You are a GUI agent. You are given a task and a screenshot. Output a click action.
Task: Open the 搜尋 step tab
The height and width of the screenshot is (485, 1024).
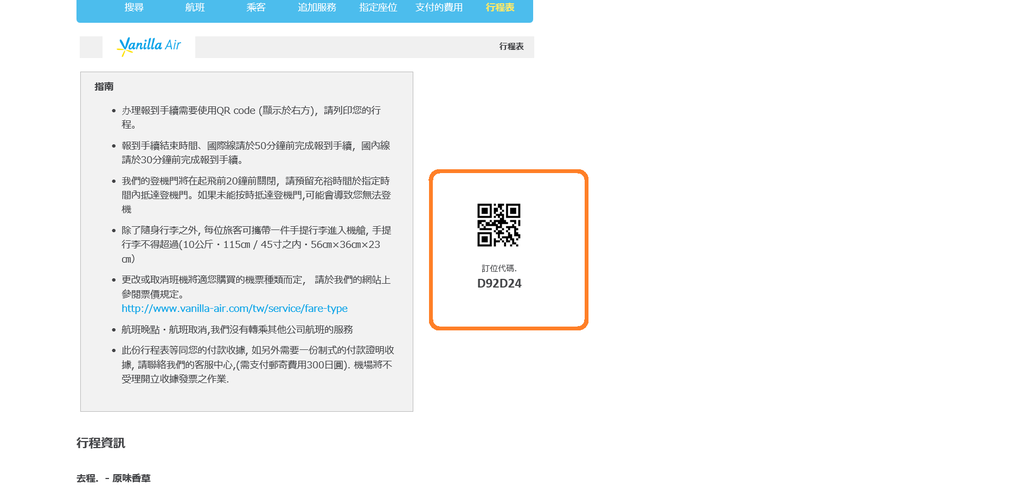point(135,8)
